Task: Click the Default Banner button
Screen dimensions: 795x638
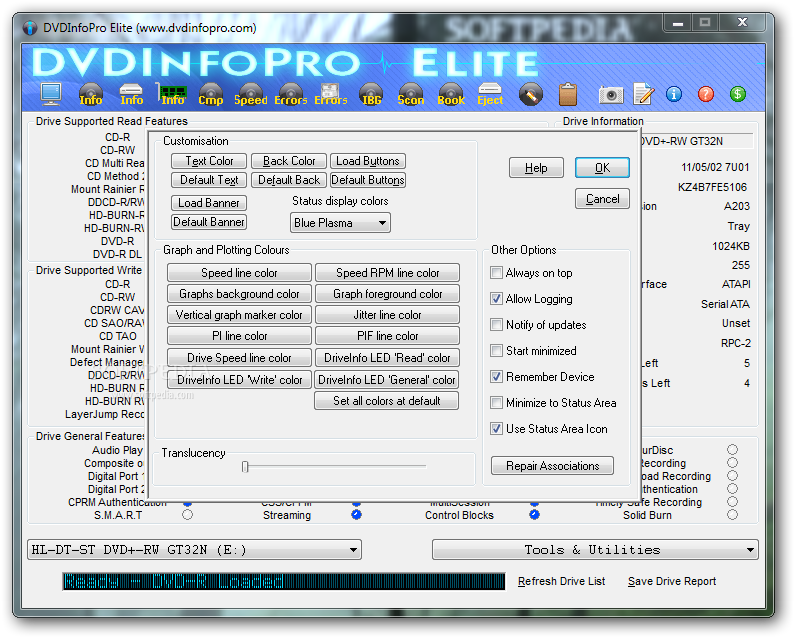Action: [x=209, y=222]
